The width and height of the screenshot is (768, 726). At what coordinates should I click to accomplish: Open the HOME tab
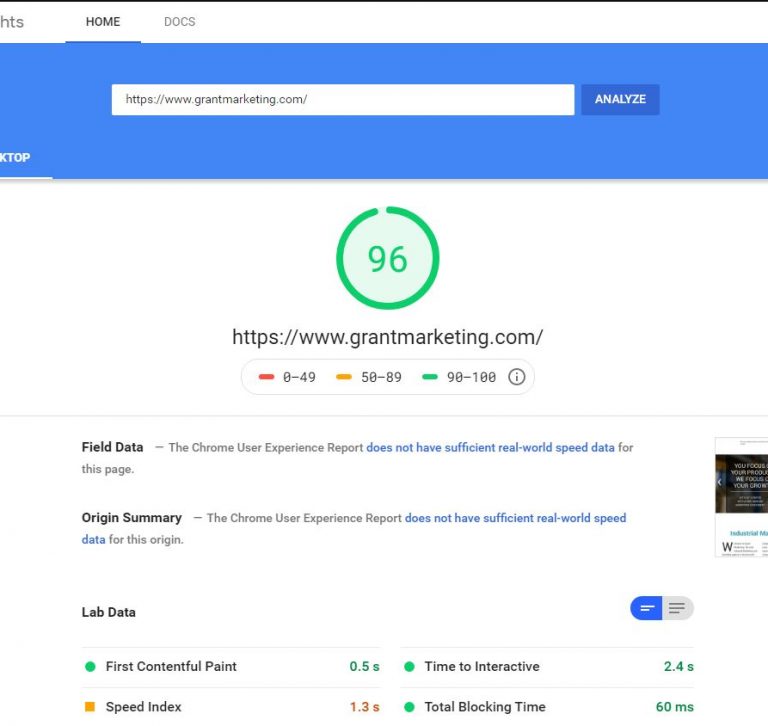coord(103,22)
